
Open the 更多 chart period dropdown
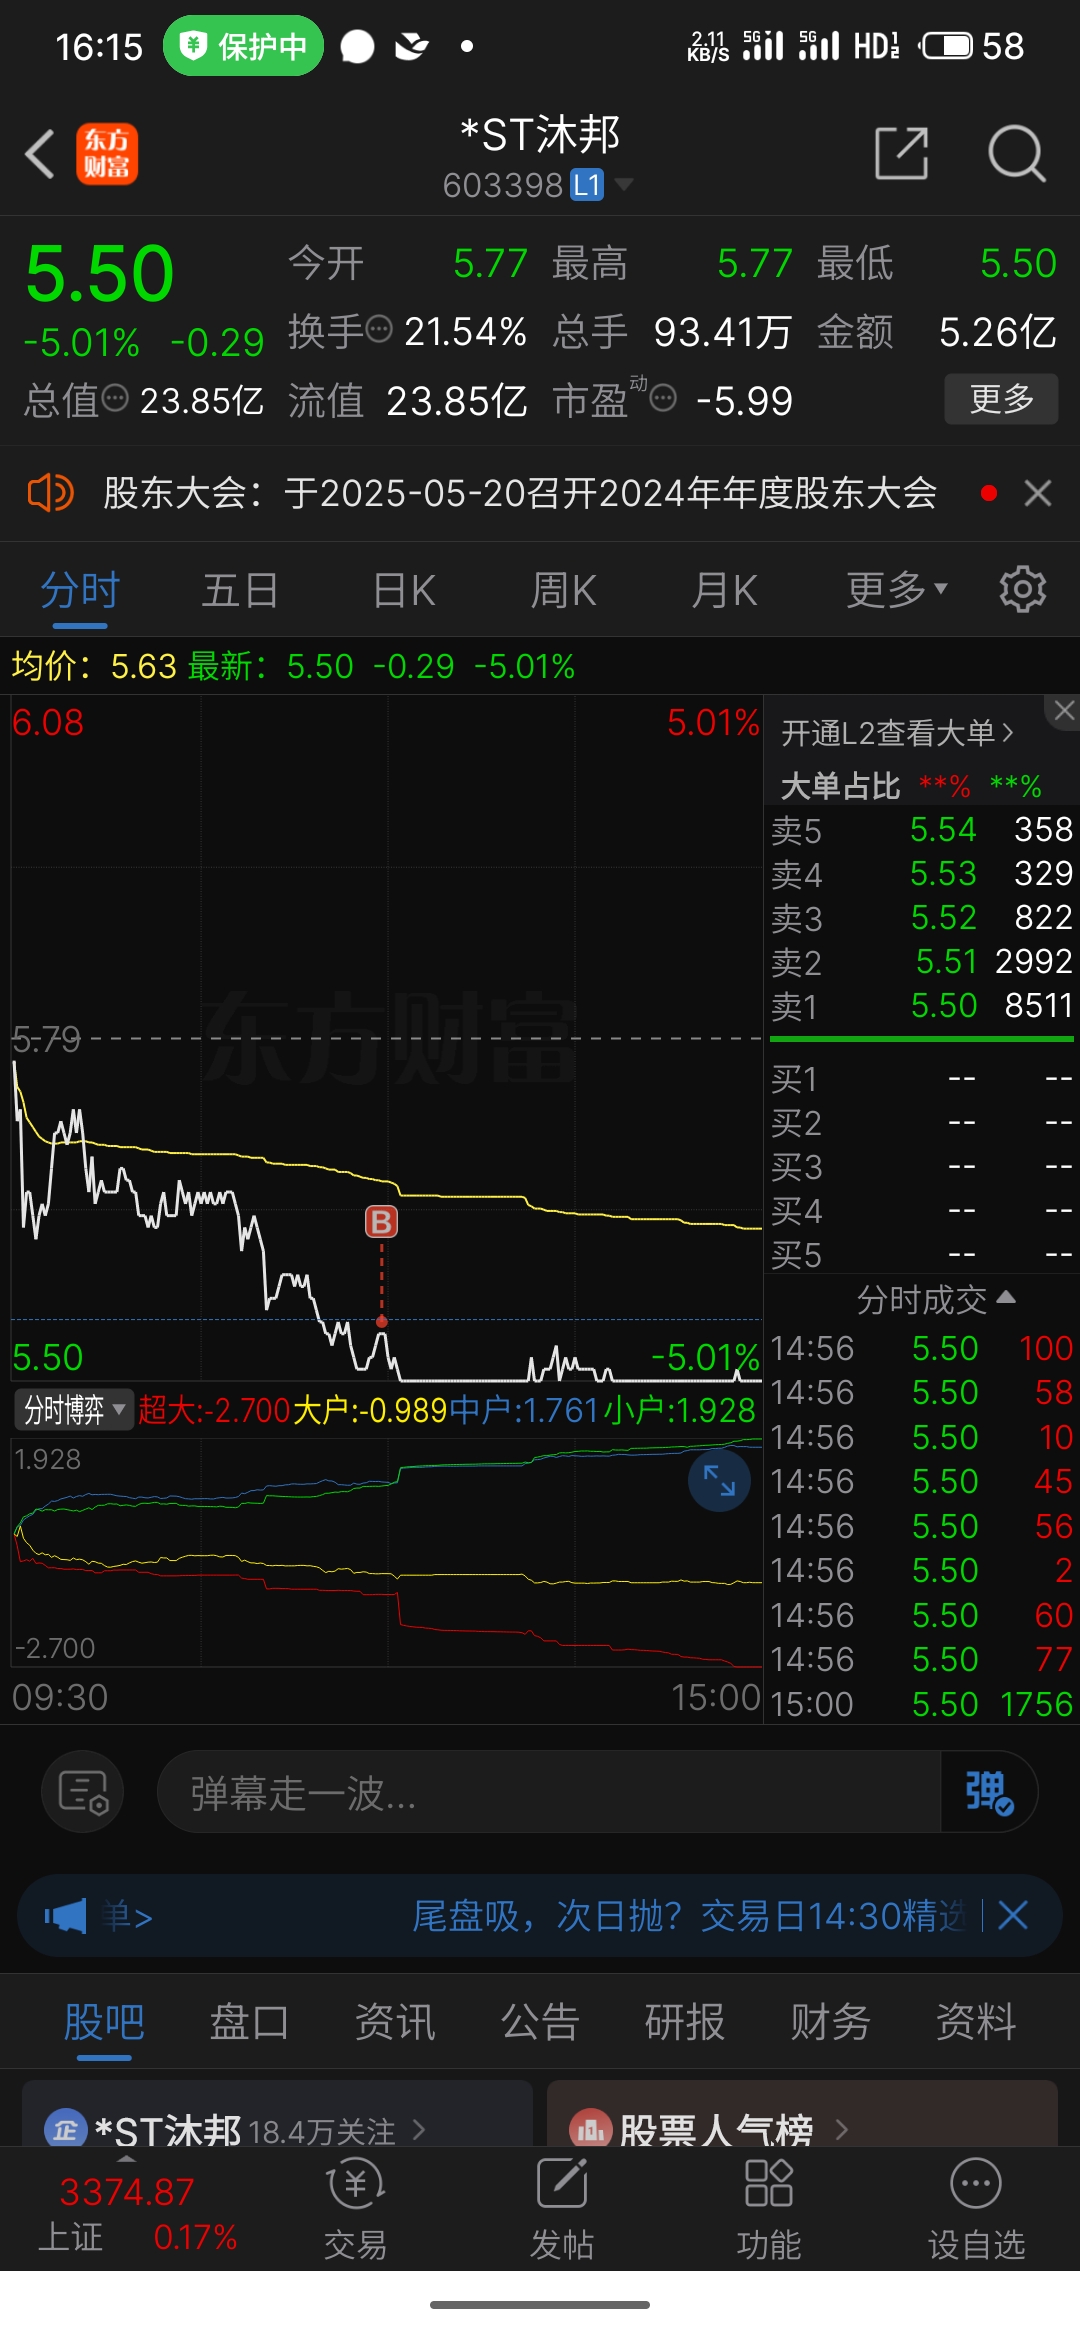[896, 590]
